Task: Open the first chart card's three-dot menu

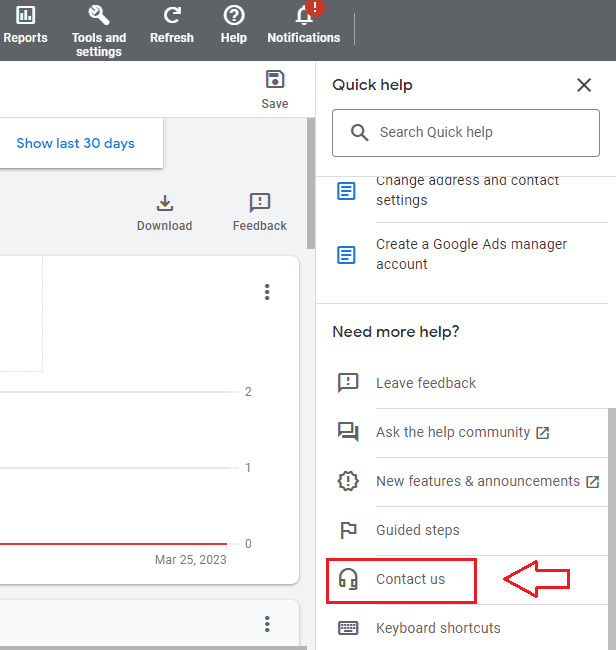Action: pyautogui.click(x=267, y=292)
